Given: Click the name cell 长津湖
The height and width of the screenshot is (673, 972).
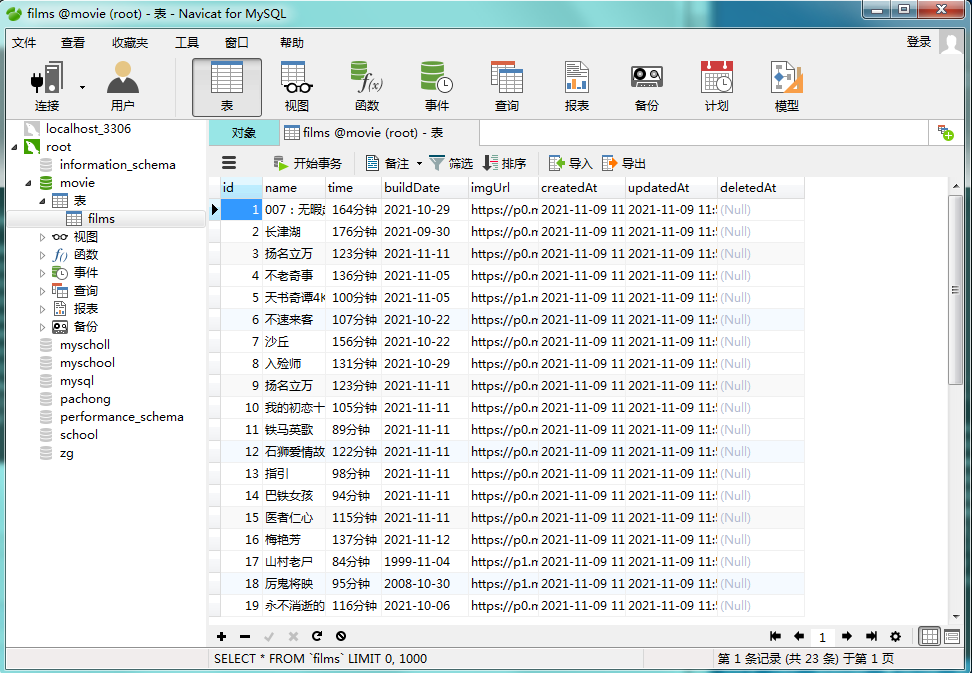Looking at the screenshot, I should (x=294, y=232).
